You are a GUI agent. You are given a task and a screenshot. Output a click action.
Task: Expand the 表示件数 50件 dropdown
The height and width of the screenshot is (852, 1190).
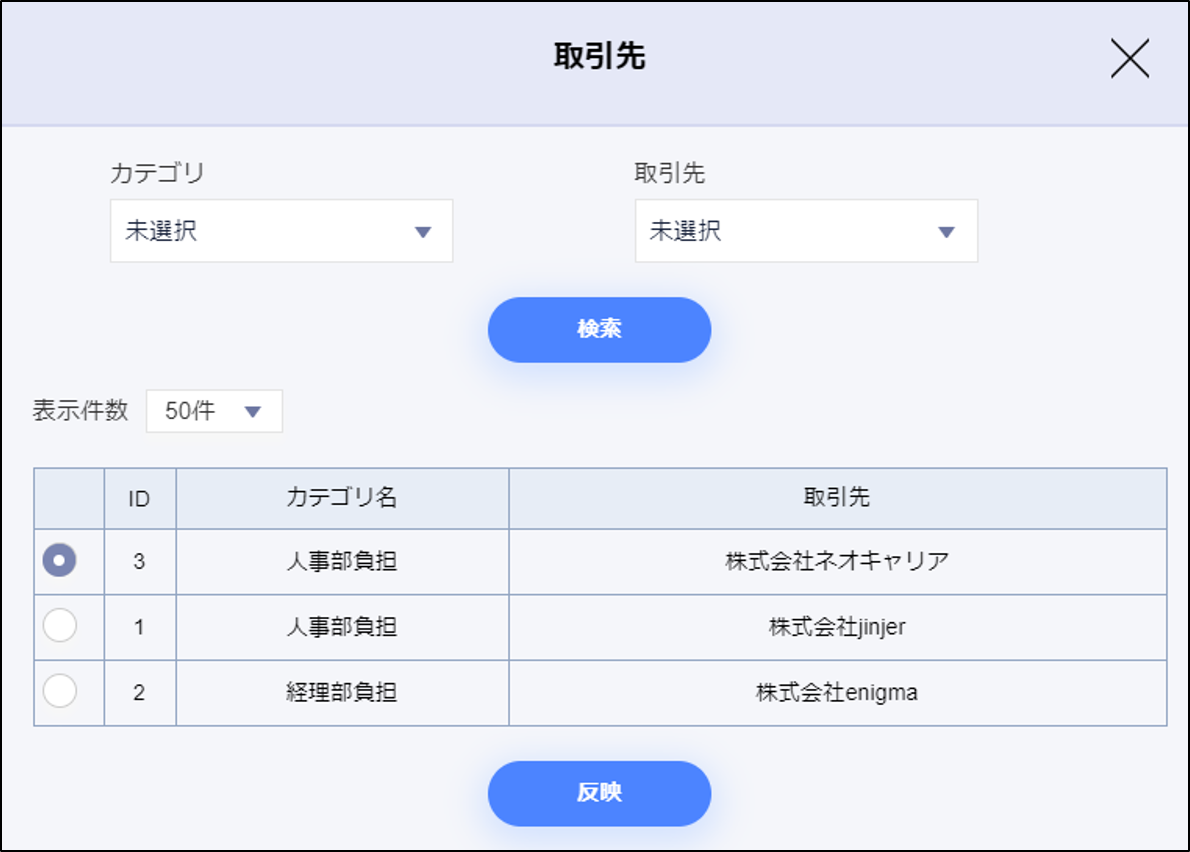(x=214, y=411)
